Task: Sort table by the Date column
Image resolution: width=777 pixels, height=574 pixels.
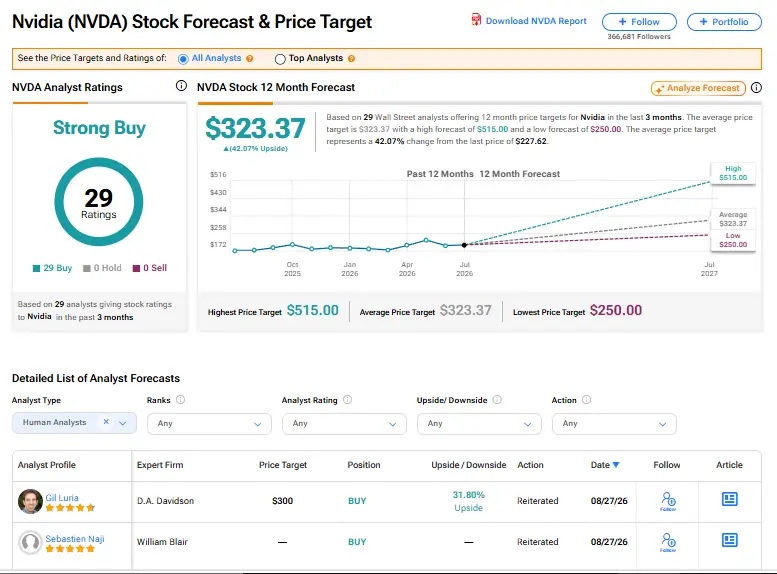Action: [x=605, y=465]
